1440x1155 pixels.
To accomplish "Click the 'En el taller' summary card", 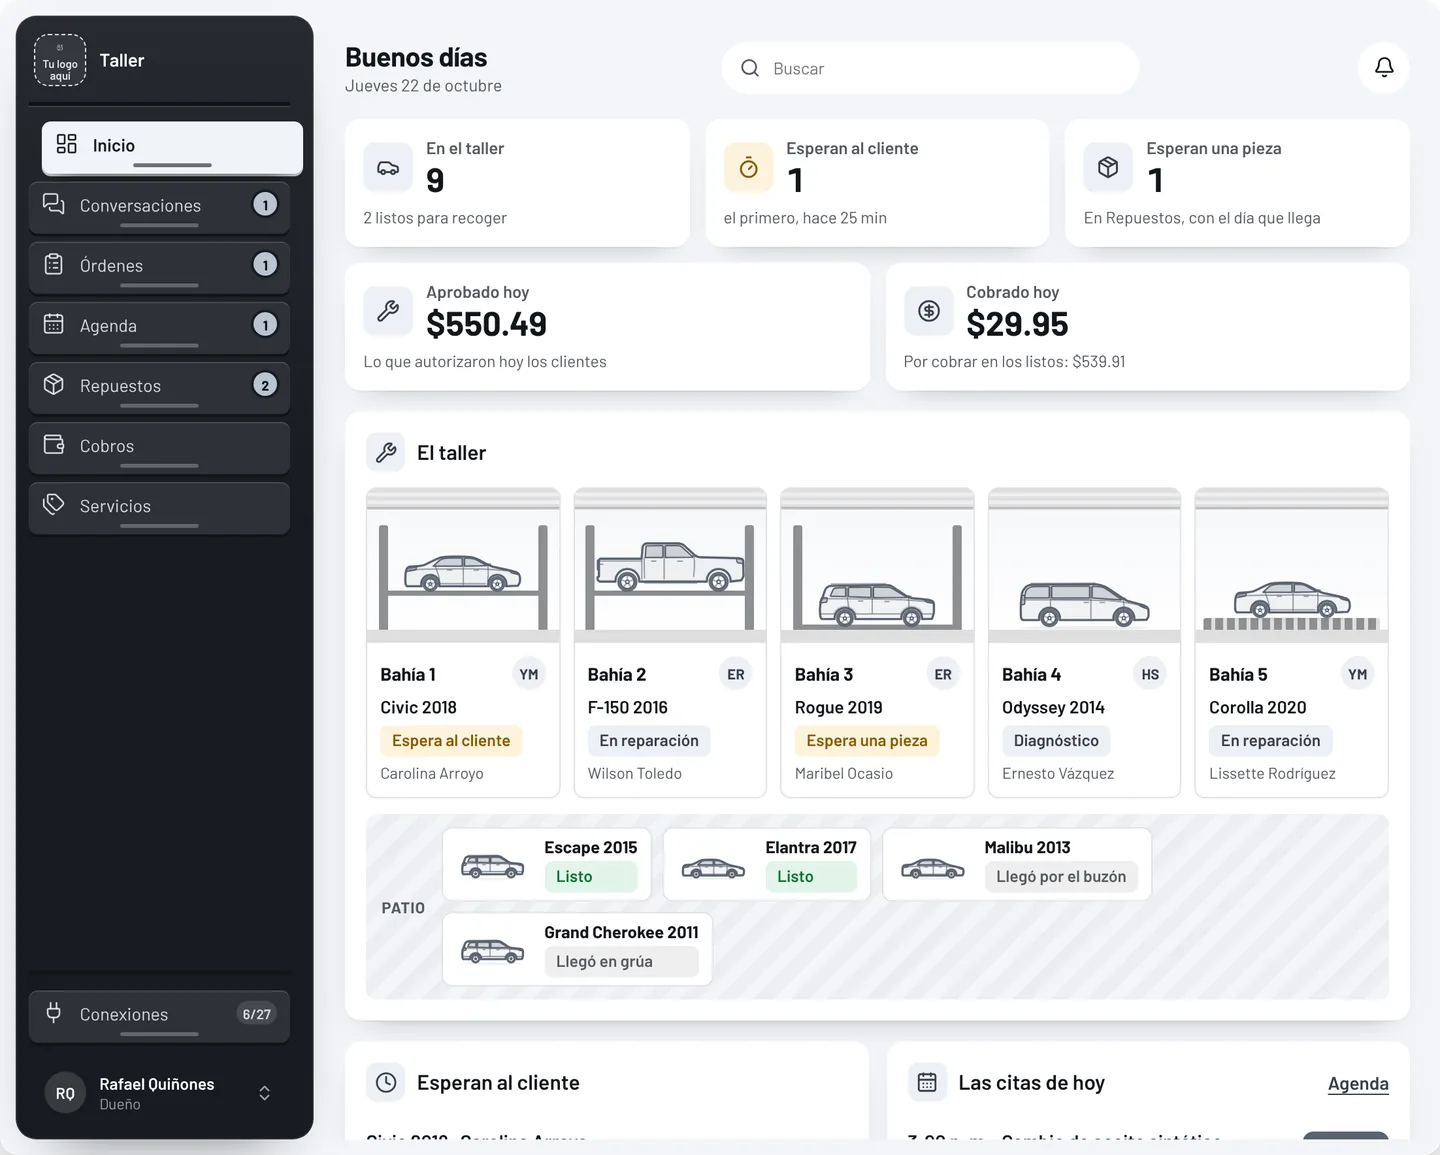I will (517, 183).
